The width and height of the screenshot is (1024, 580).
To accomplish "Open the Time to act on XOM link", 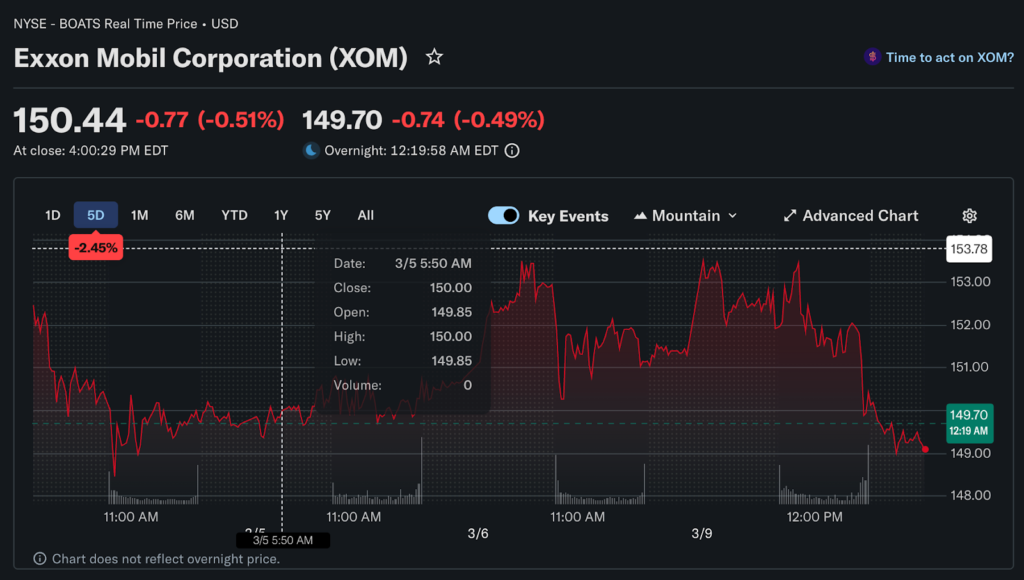I will [x=949, y=57].
